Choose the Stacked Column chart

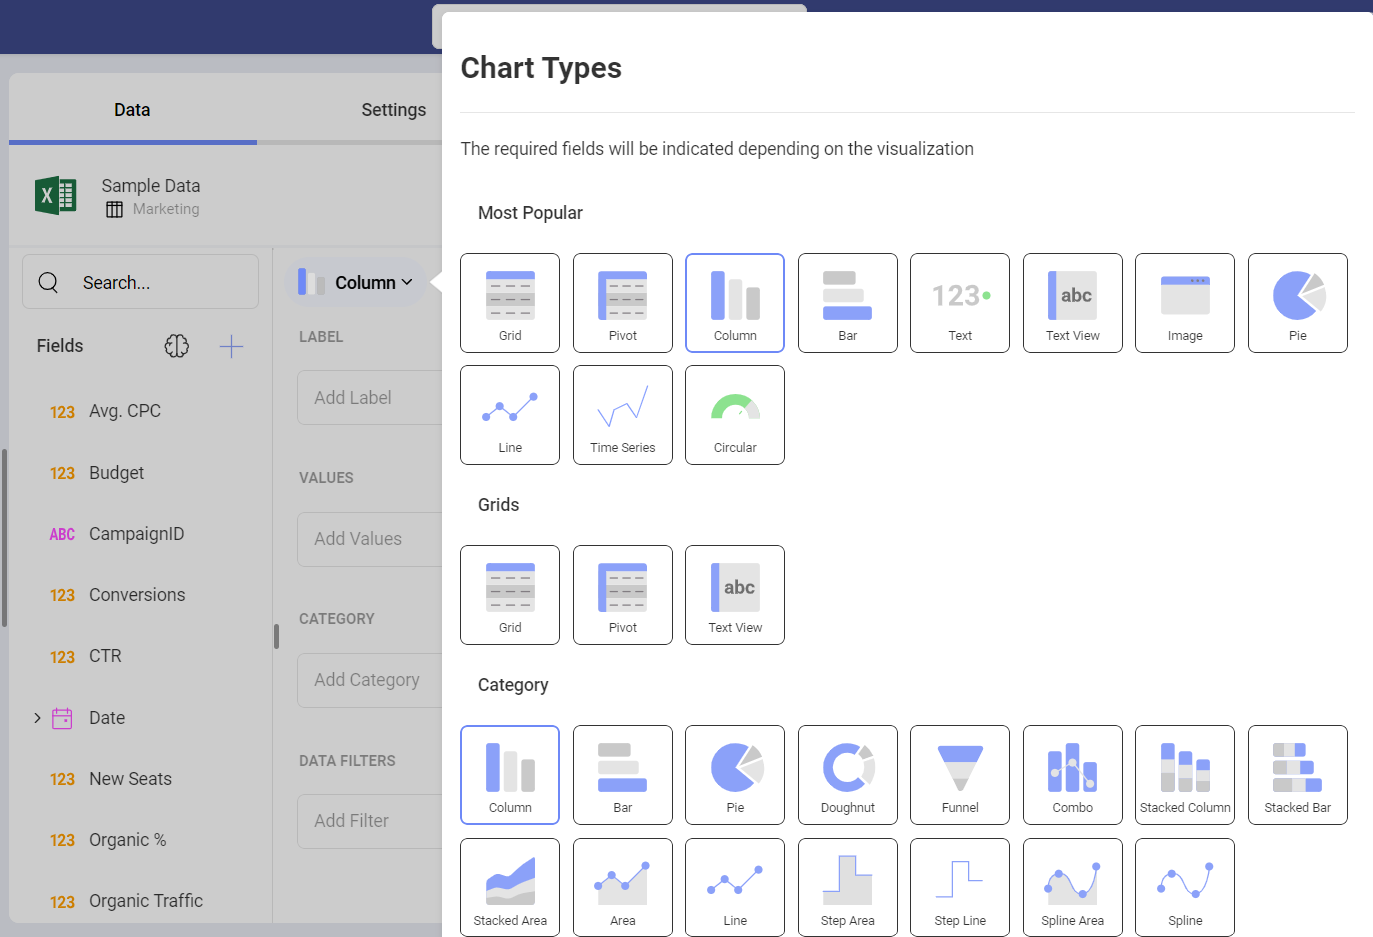pos(1185,775)
